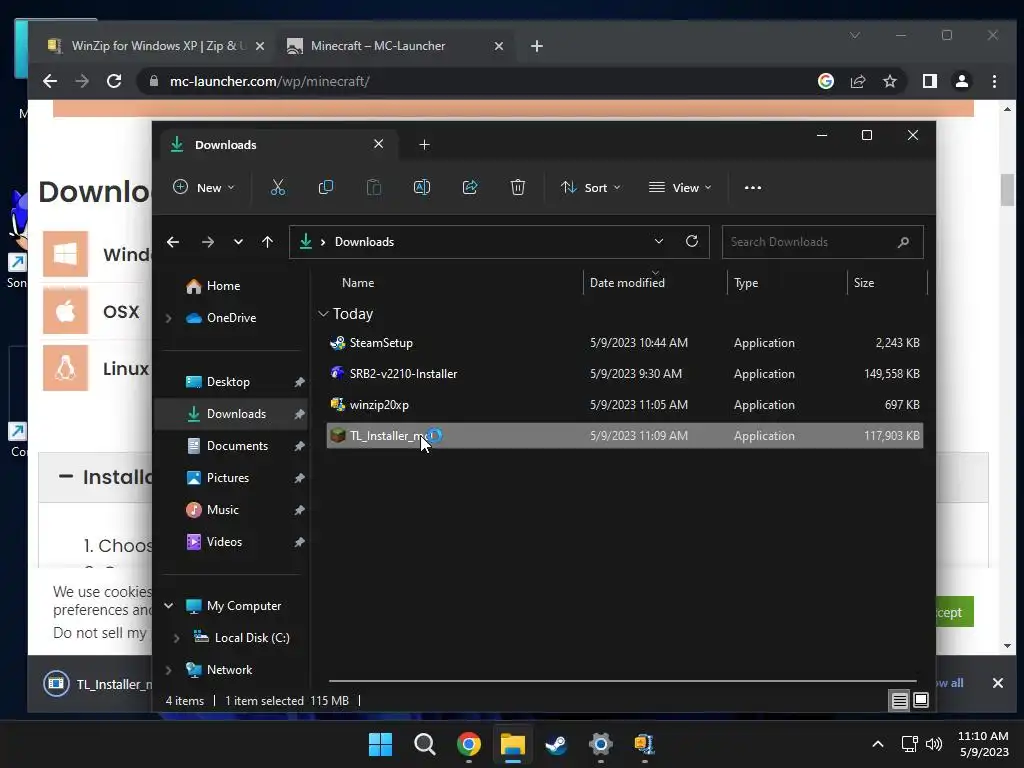Sort by Date modified column header
The width and height of the screenshot is (1024, 768).
(654, 283)
